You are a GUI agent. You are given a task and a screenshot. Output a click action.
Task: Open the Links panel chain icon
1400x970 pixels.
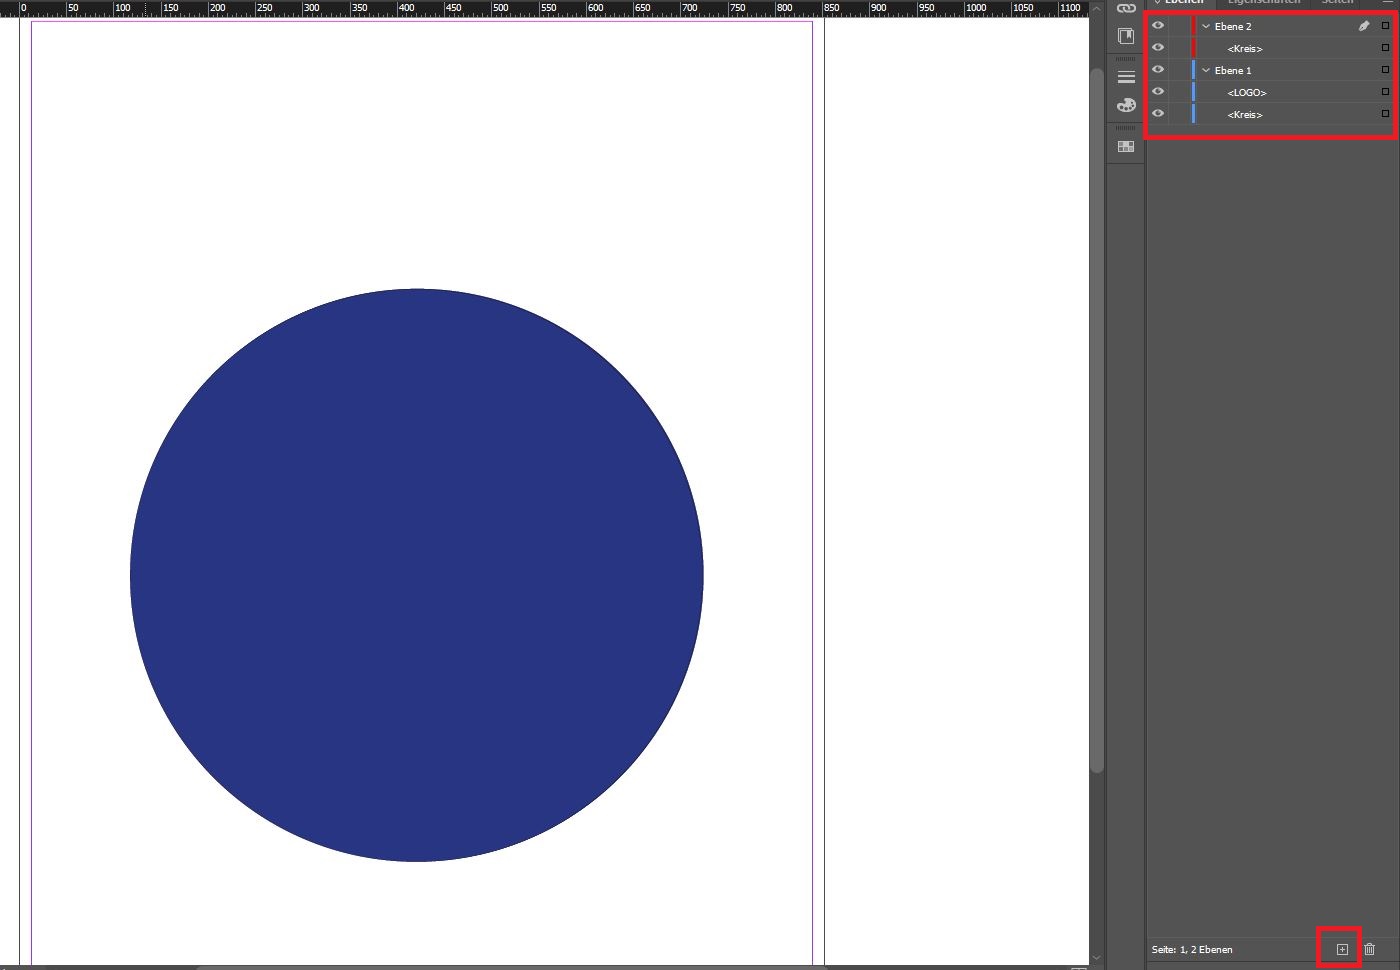coord(1126,8)
